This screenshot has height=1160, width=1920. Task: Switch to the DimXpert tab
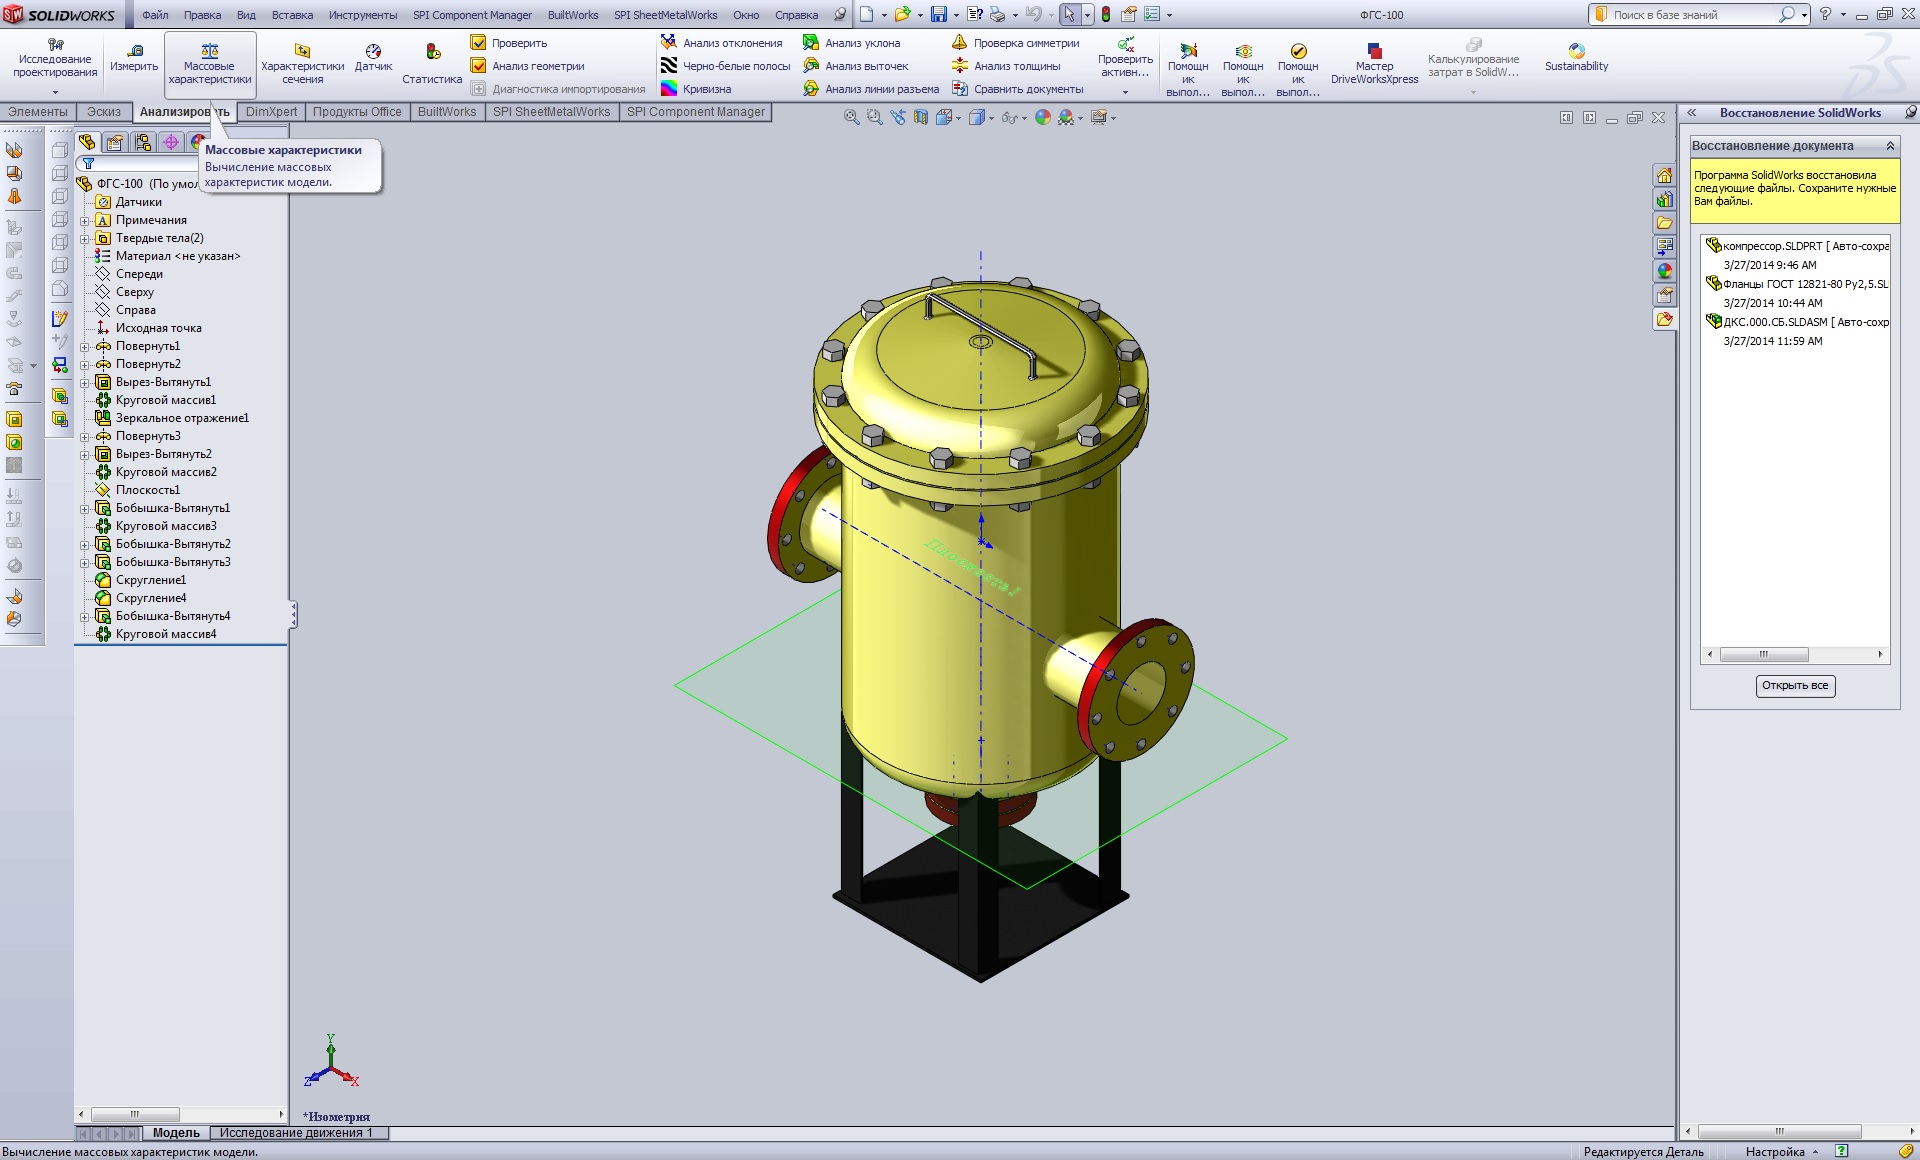271,112
